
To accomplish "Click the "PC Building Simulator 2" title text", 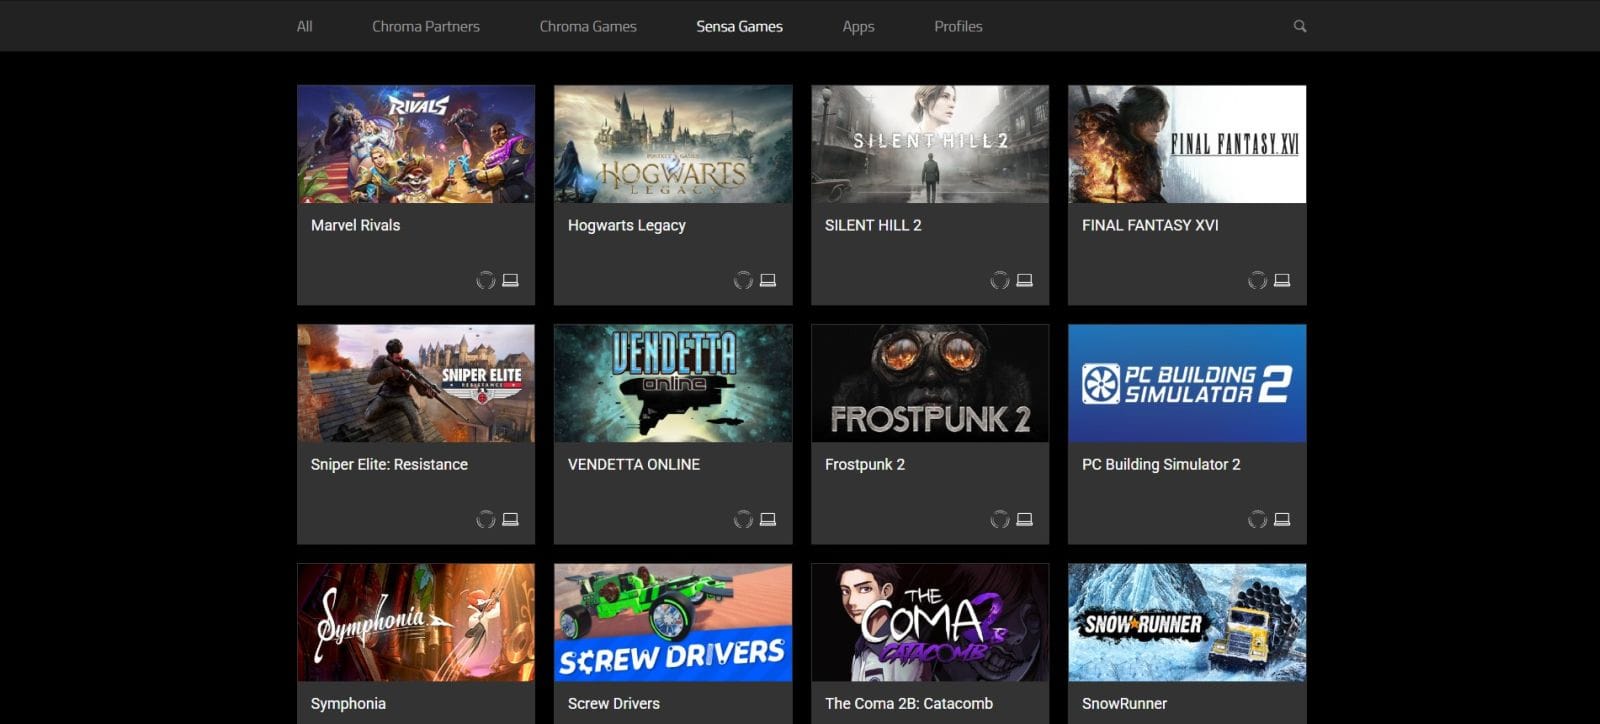I will [x=1161, y=464].
